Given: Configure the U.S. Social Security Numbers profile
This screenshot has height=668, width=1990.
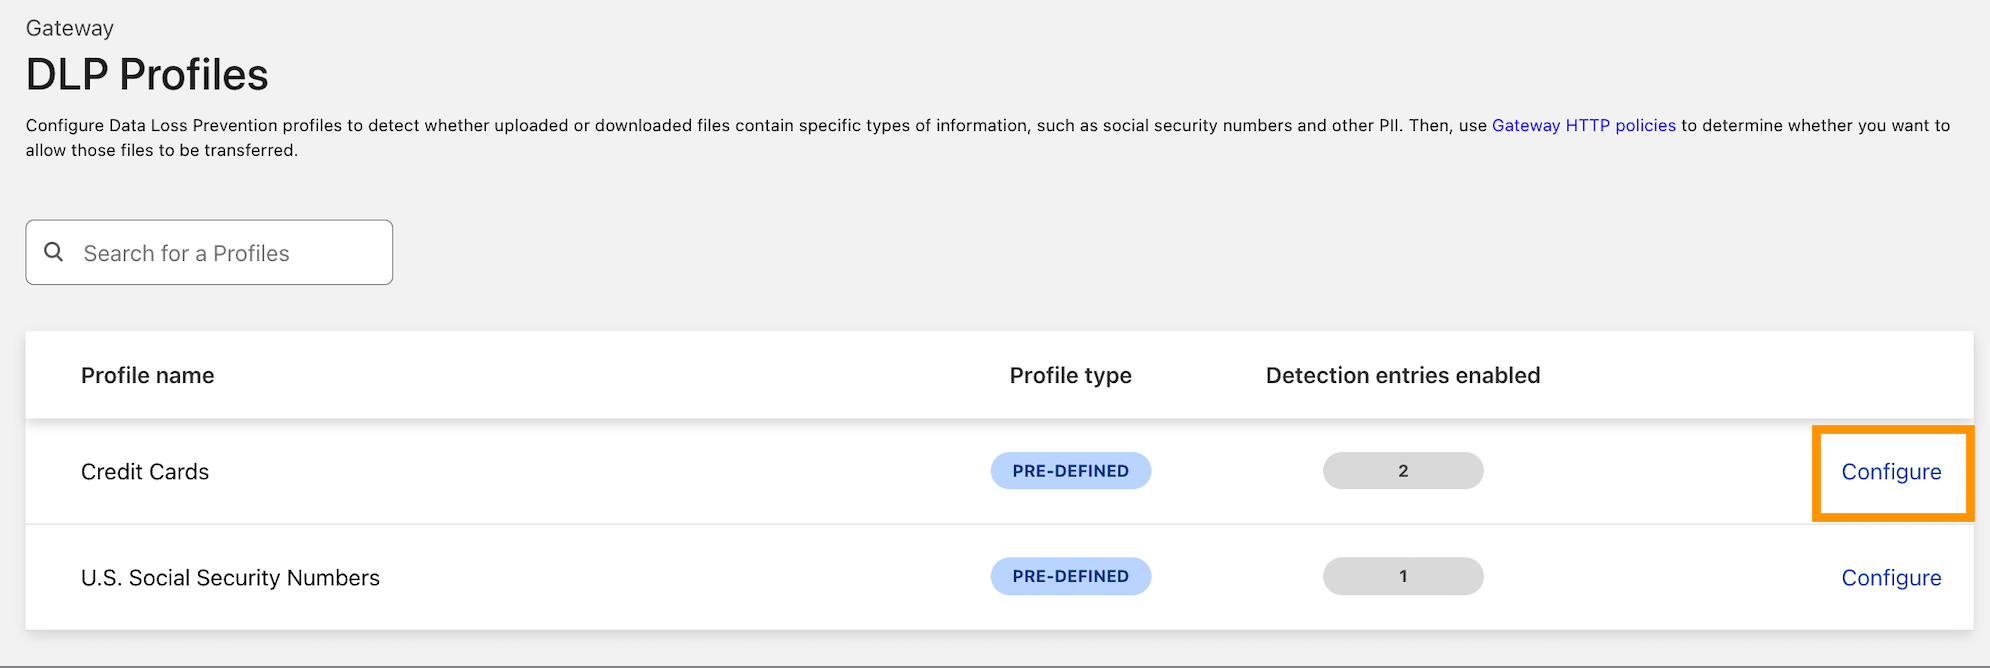Looking at the screenshot, I should [x=1891, y=578].
